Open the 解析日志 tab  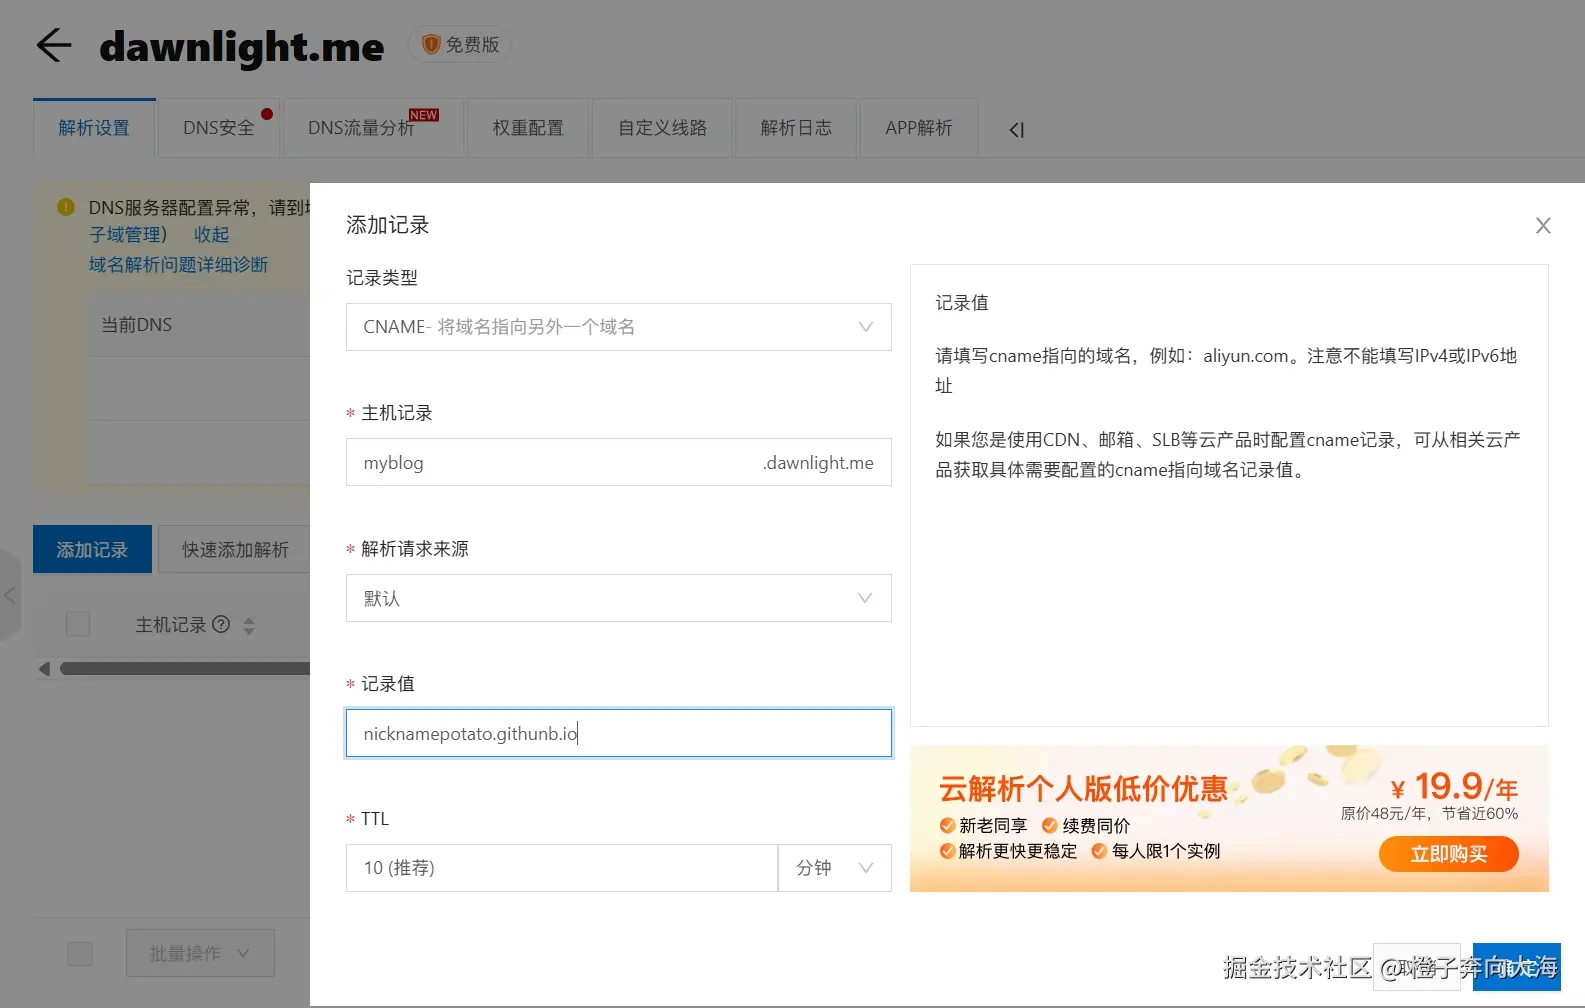796,128
